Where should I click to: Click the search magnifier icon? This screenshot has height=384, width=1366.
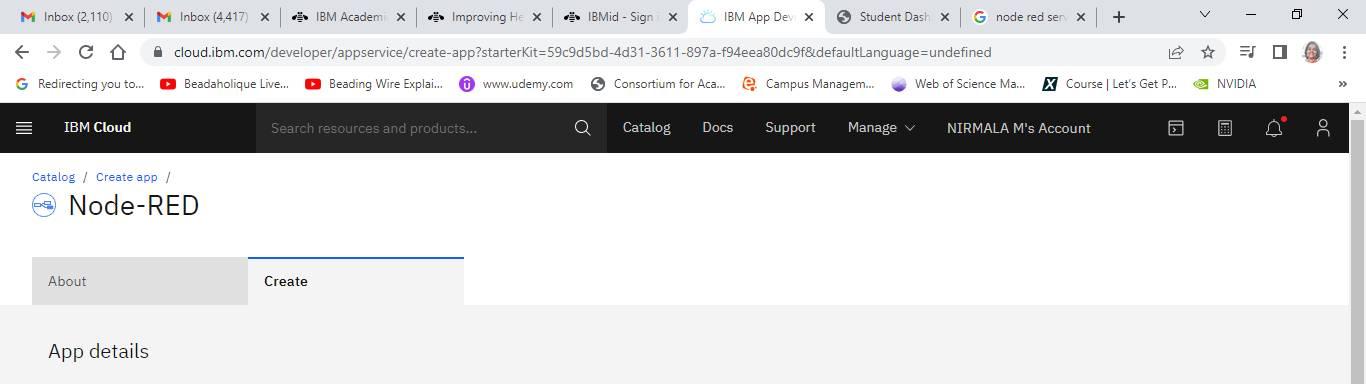click(x=582, y=128)
